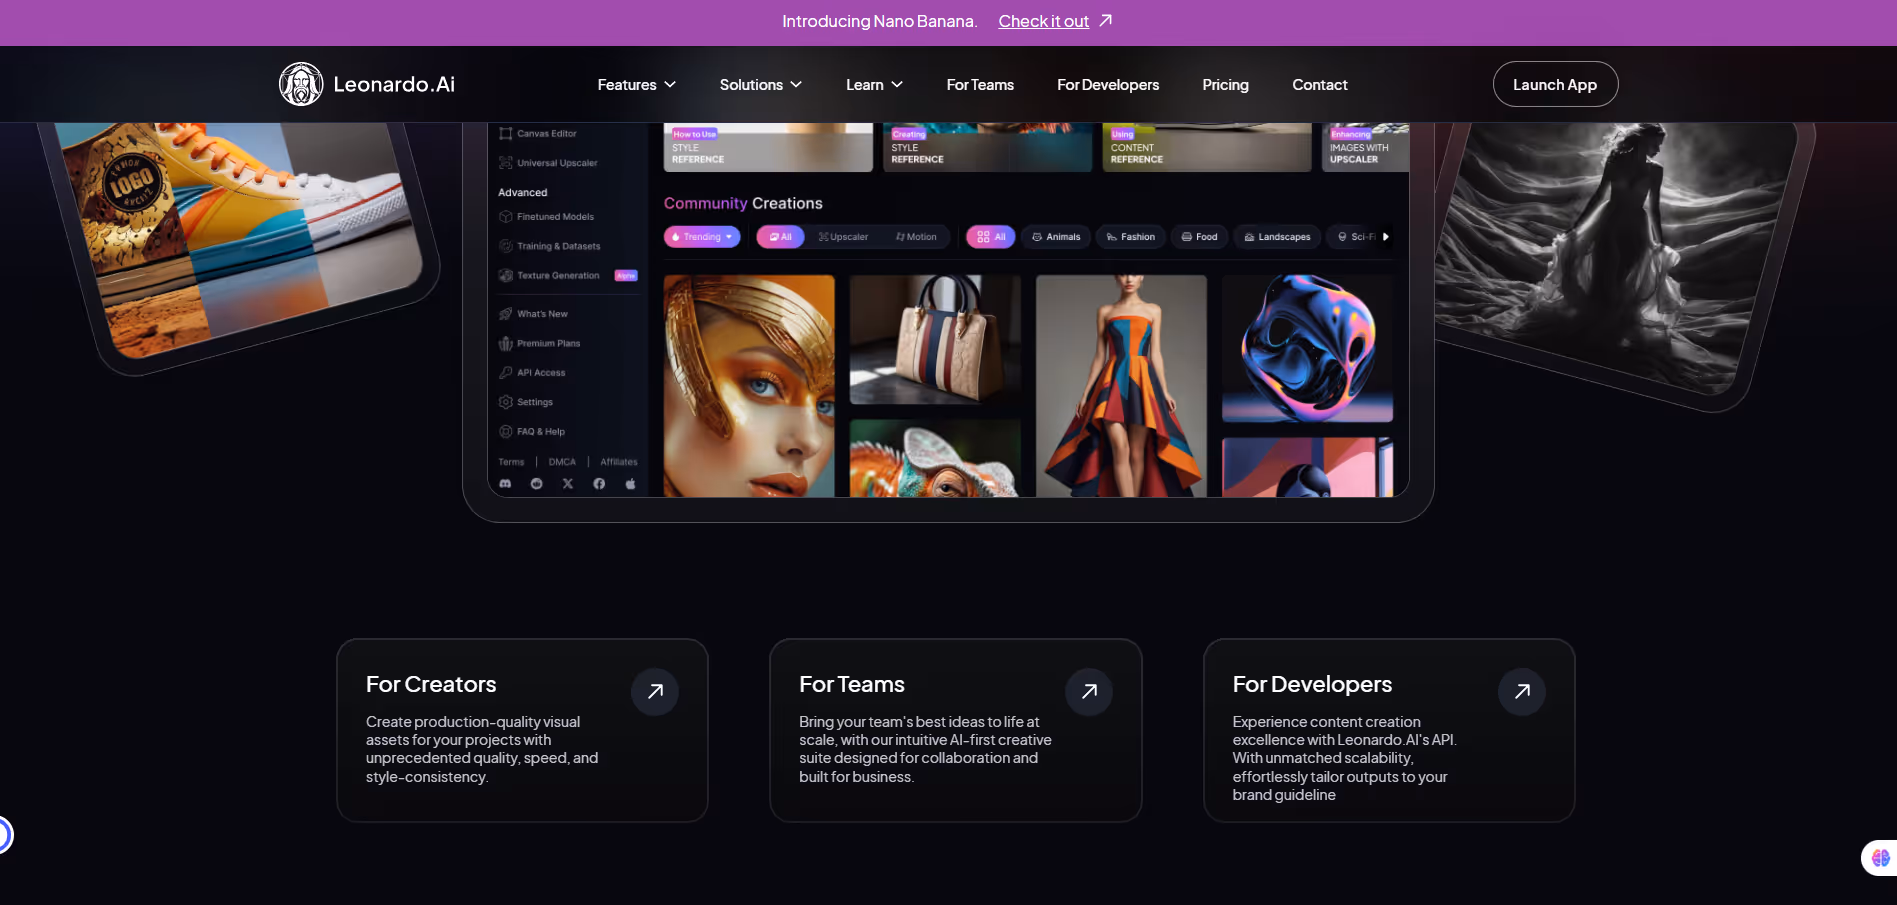The image size is (1897, 905).
Task: Click the category scroll right arrow
Action: [1385, 237]
